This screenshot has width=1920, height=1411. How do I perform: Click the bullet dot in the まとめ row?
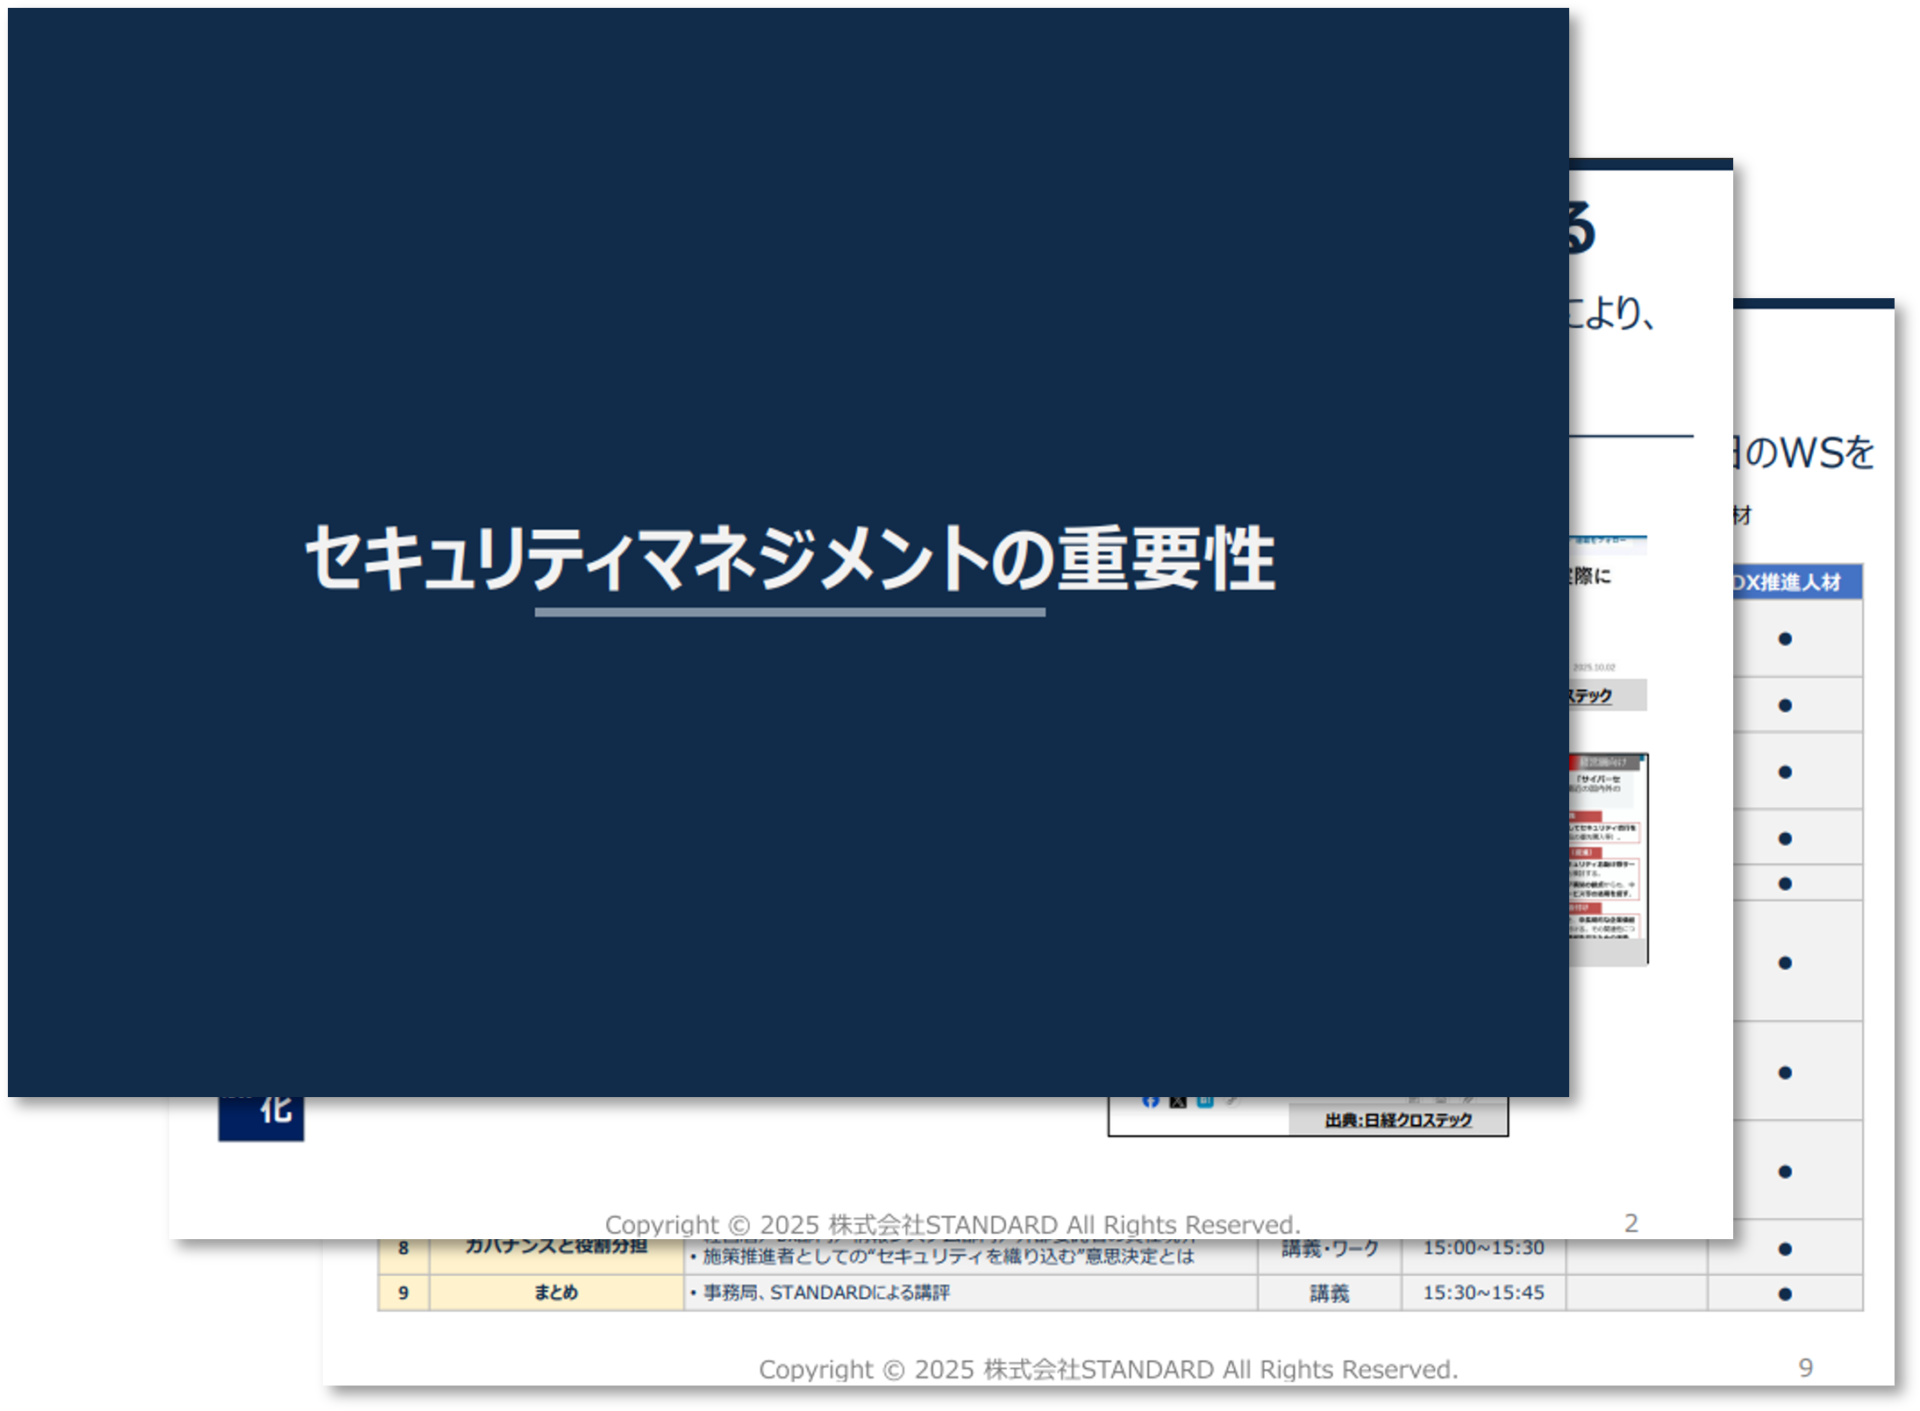(x=1785, y=1294)
